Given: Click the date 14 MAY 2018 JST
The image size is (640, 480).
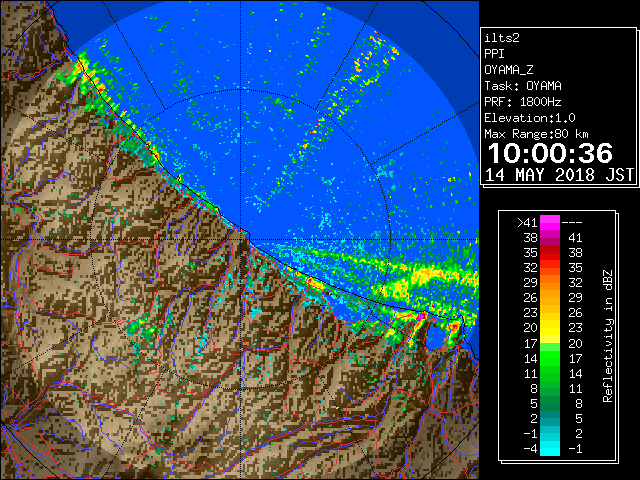Looking at the screenshot, I should click(560, 175).
